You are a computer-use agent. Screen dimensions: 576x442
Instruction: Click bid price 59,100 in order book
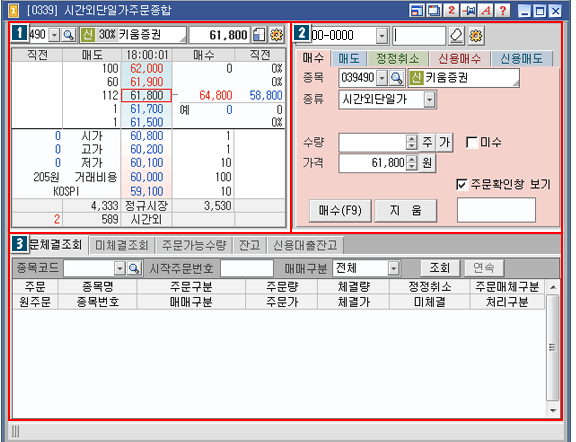click(147, 191)
